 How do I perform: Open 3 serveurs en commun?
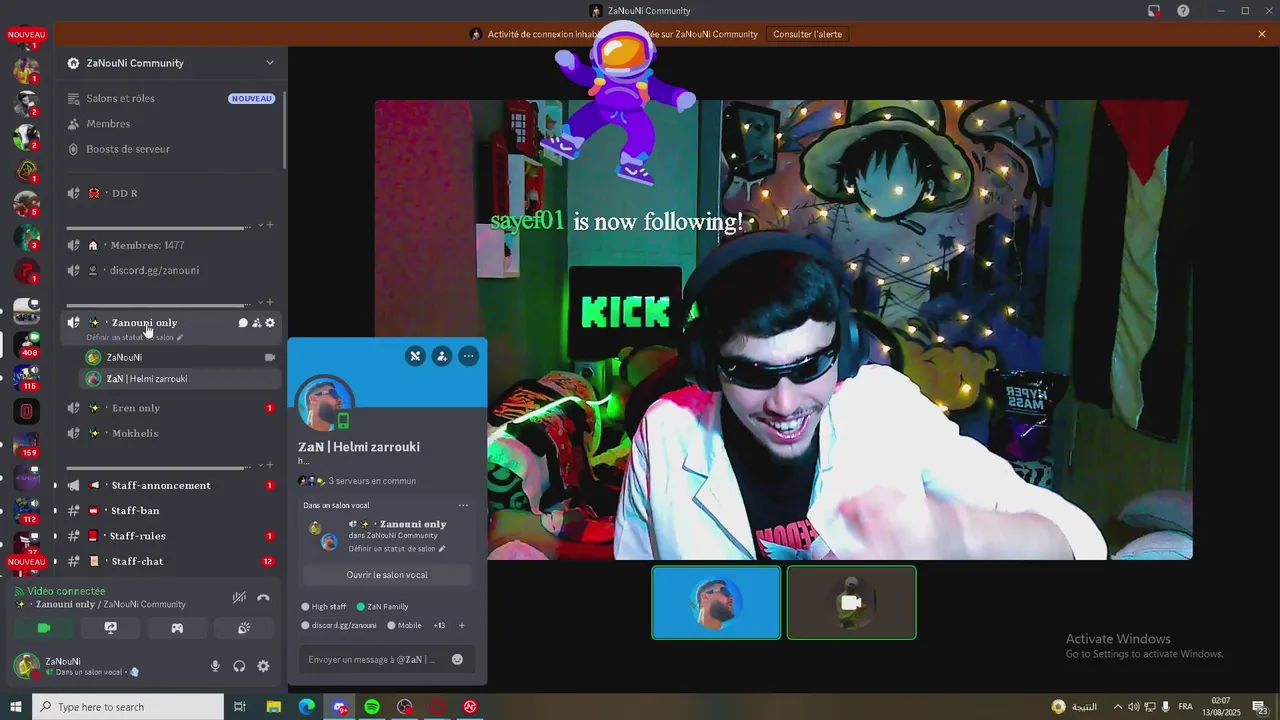coord(357,481)
